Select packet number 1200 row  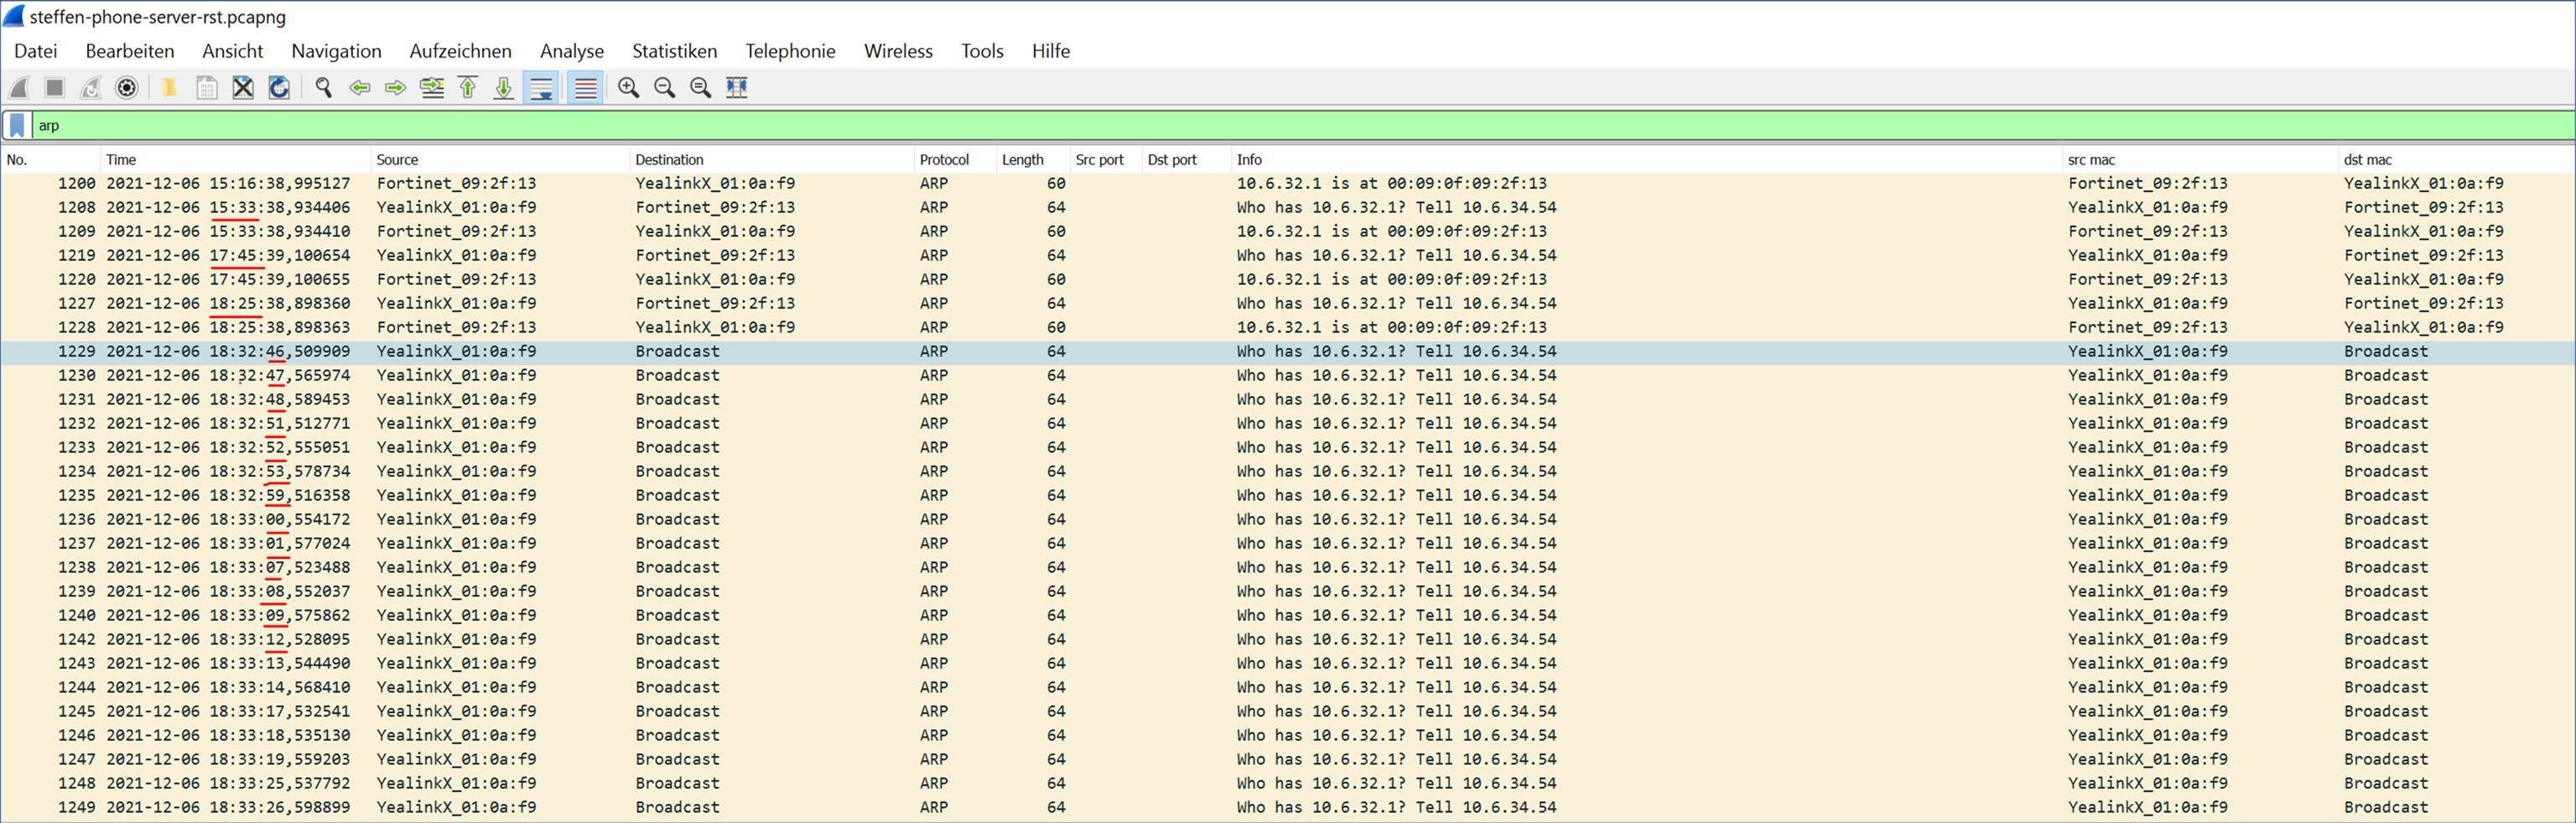click(1288, 184)
